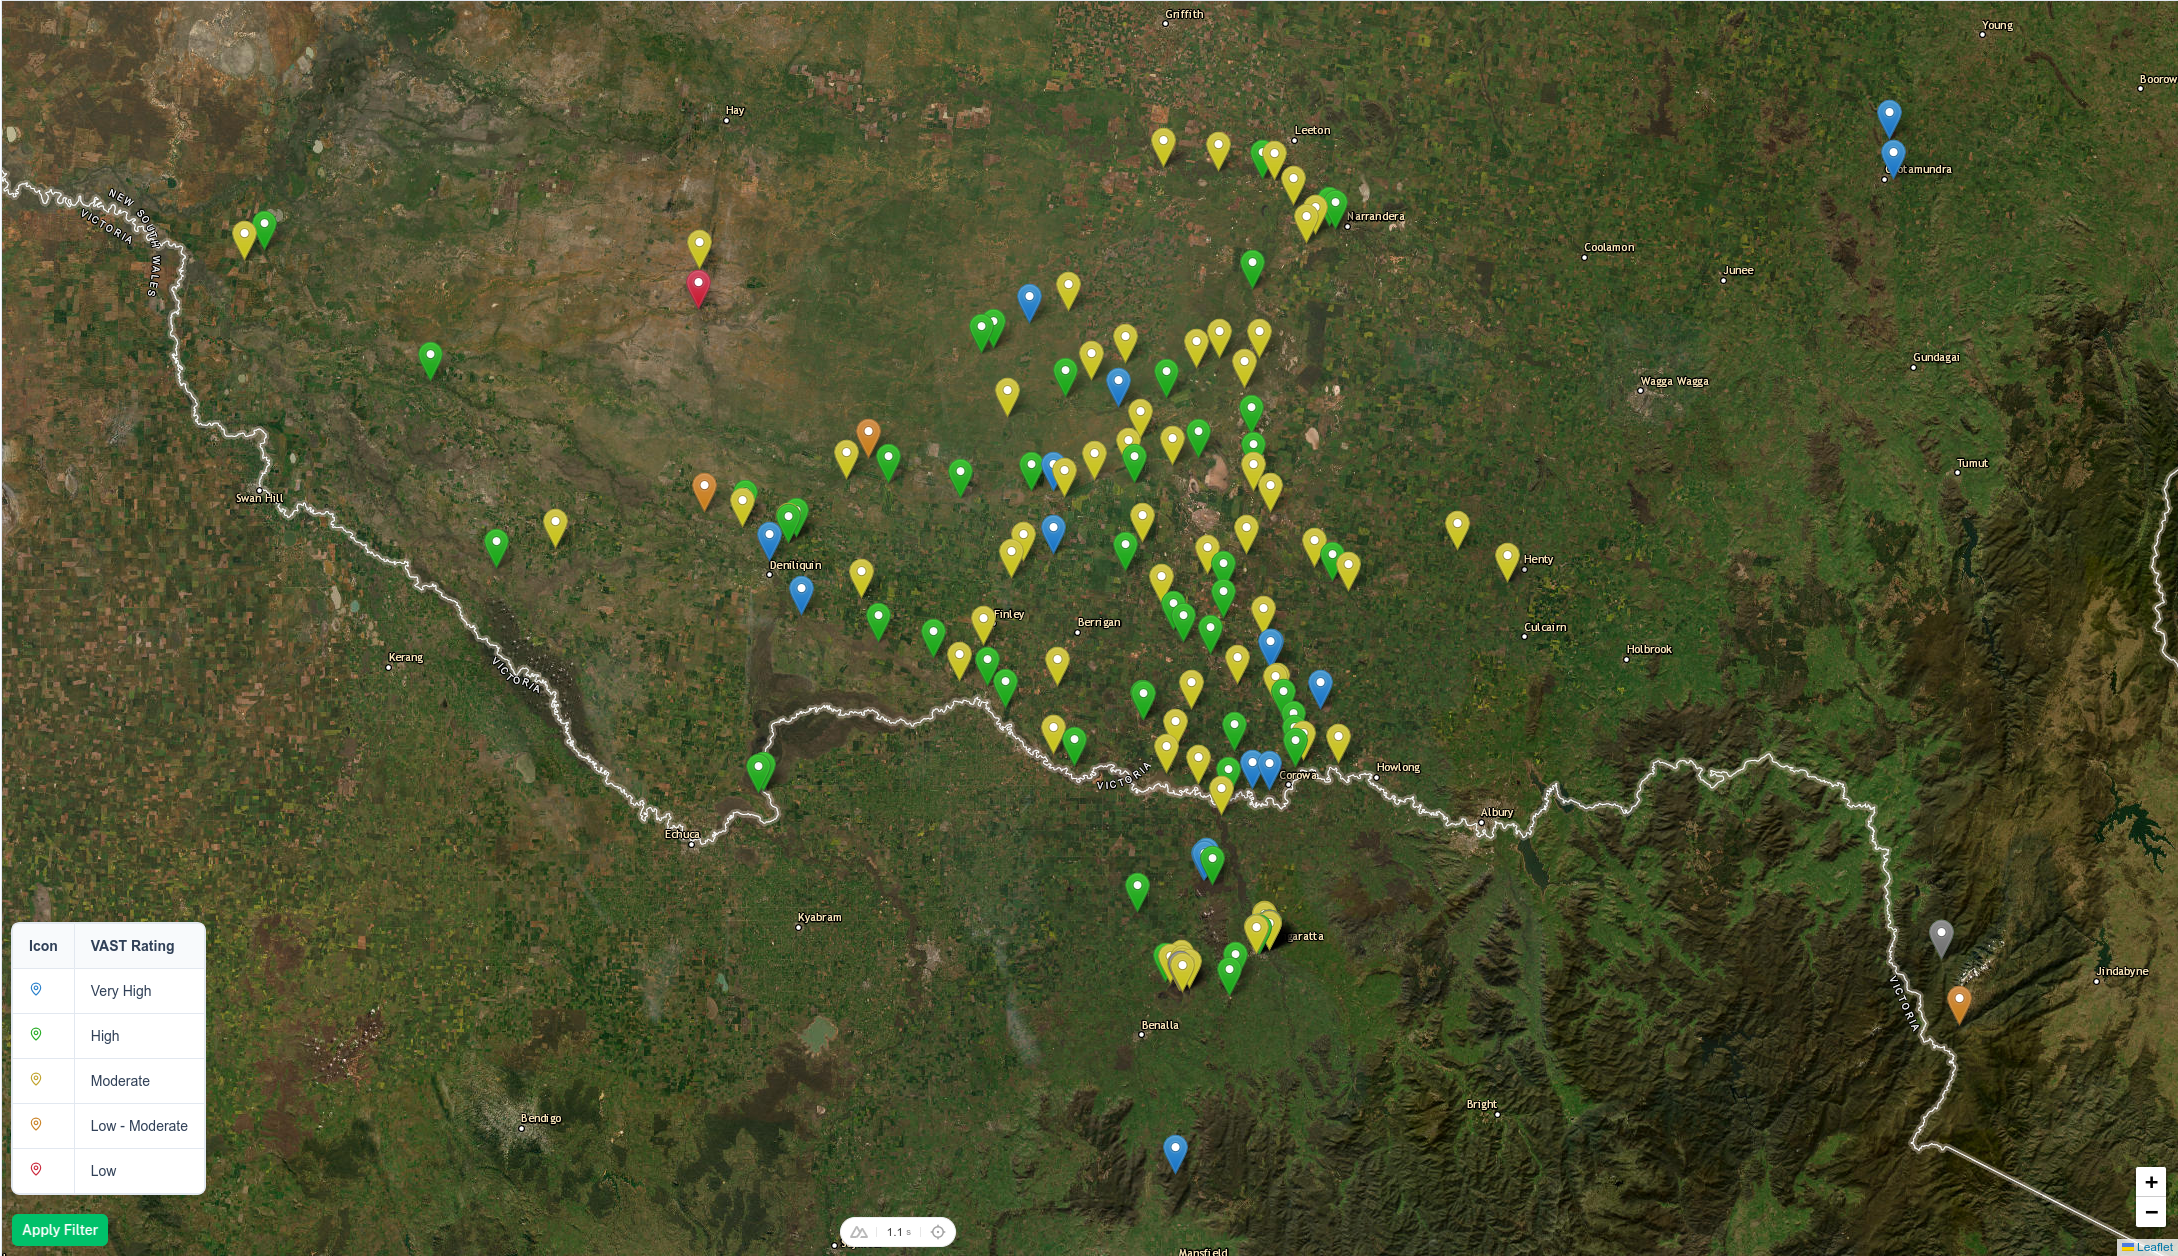Zoom in with the plus button

(2150, 1182)
